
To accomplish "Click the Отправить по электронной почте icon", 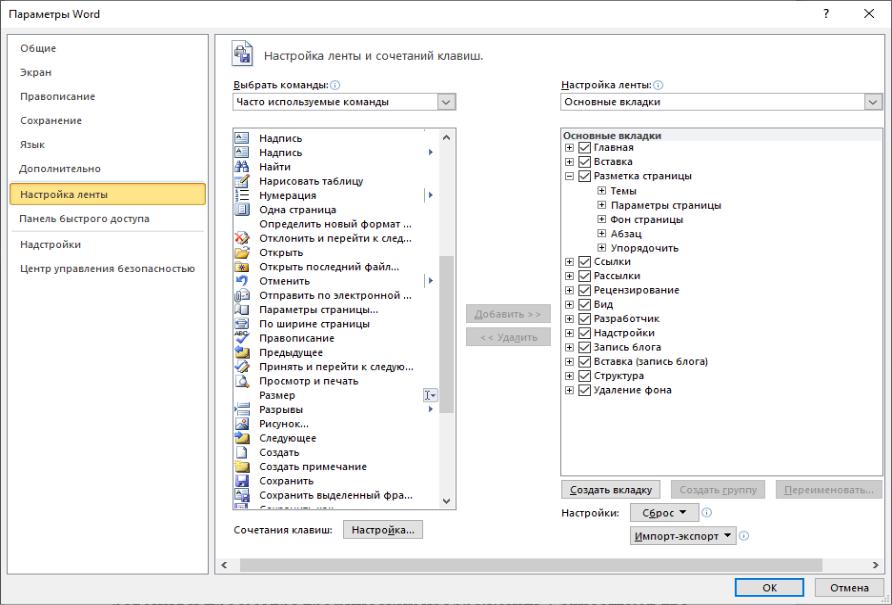I will 242,295.
